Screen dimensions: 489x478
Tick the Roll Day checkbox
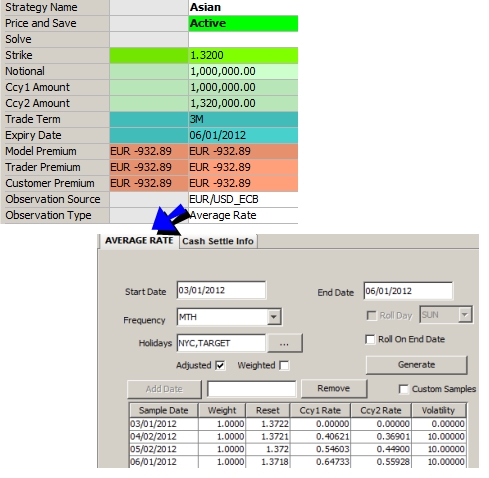tap(371, 315)
